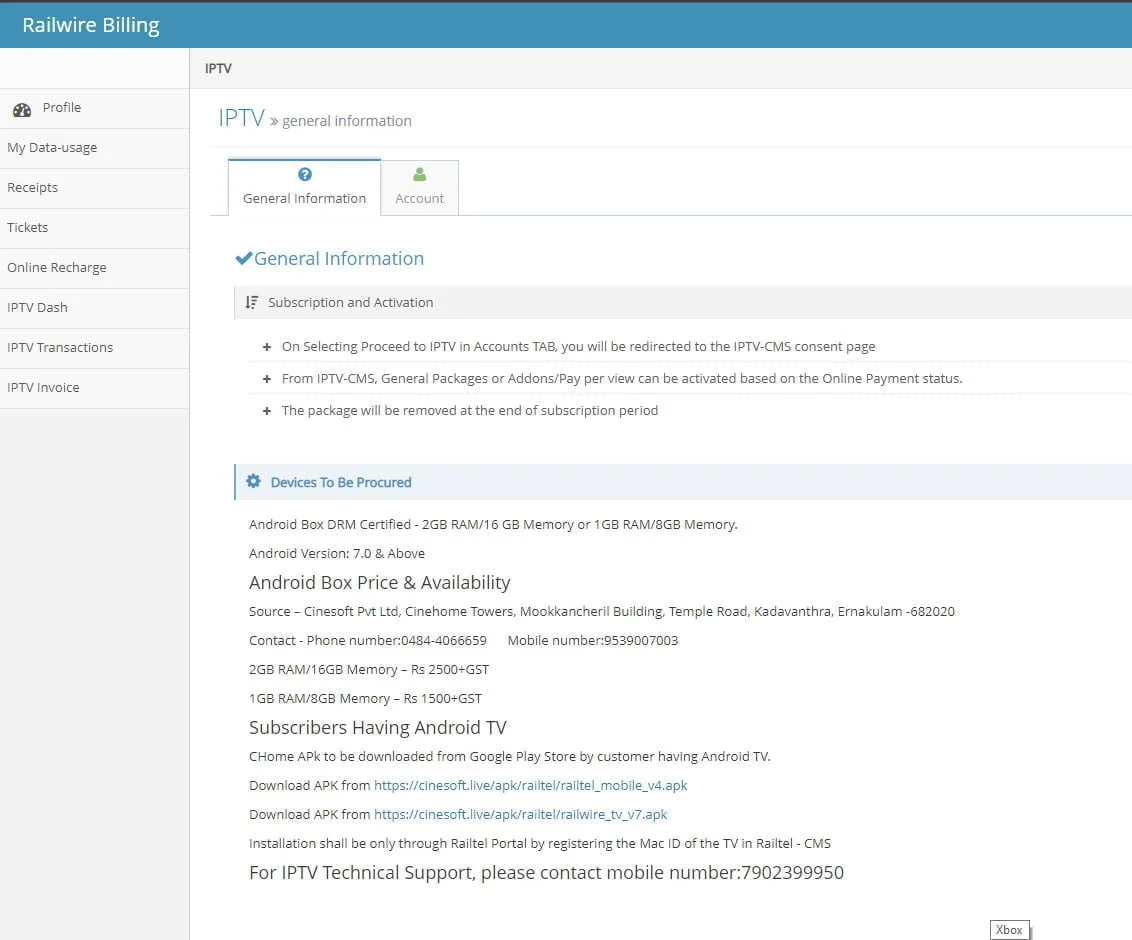Open the railtel_mobile_v4.apk download link
The image size is (1132, 940).
[531, 785]
